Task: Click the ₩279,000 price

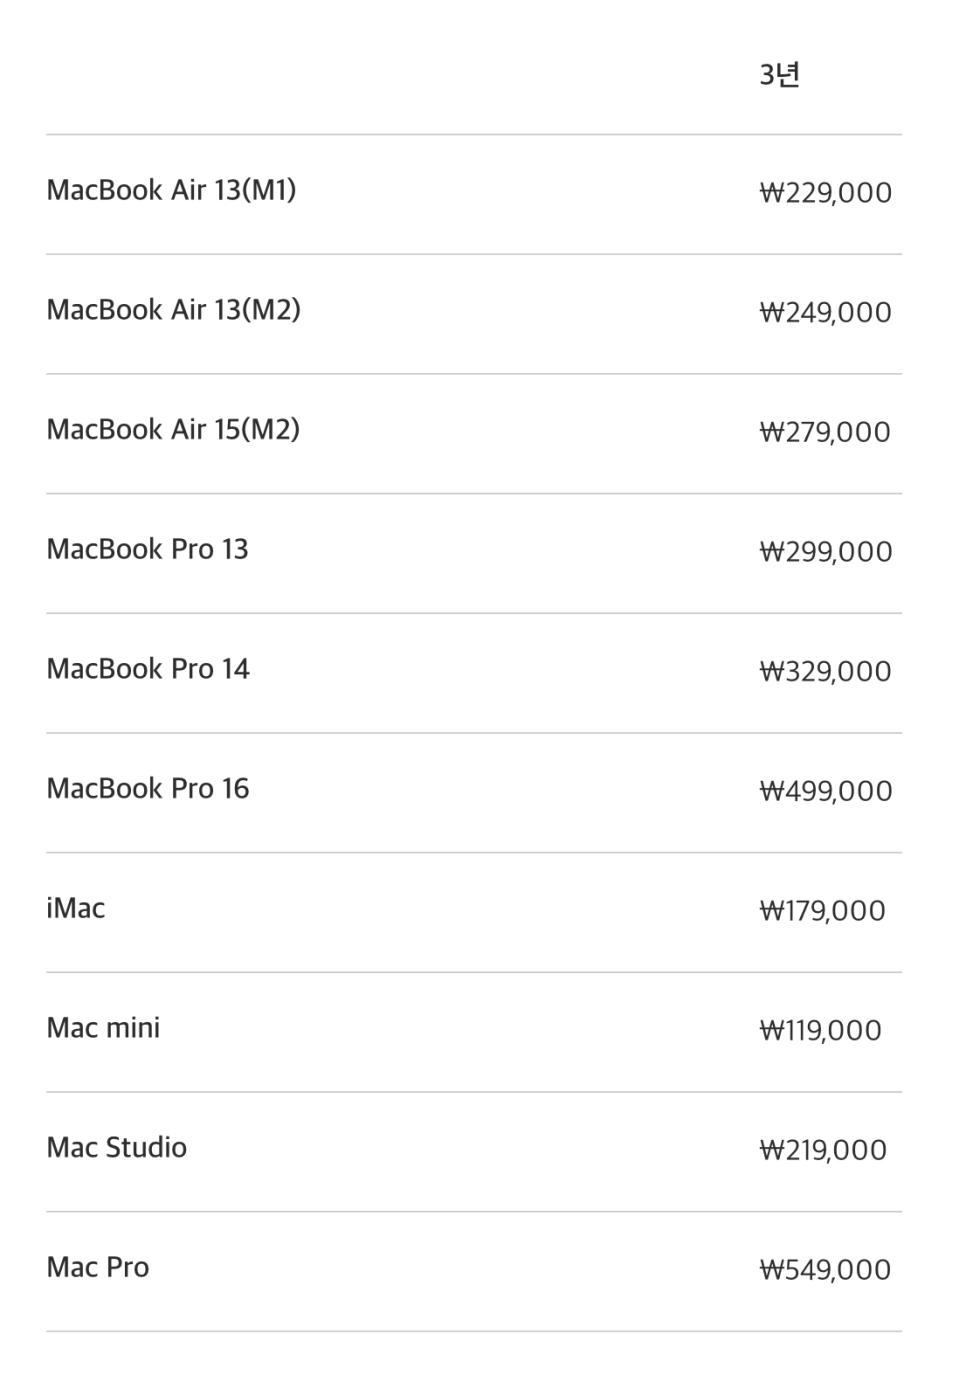Action: pos(825,432)
